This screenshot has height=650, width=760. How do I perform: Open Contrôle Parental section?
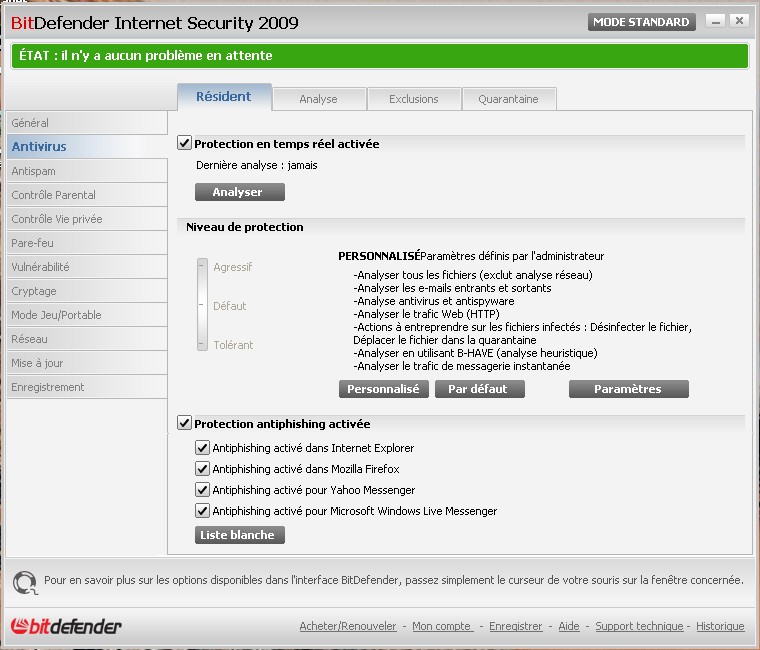pyautogui.click(x=87, y=195)
